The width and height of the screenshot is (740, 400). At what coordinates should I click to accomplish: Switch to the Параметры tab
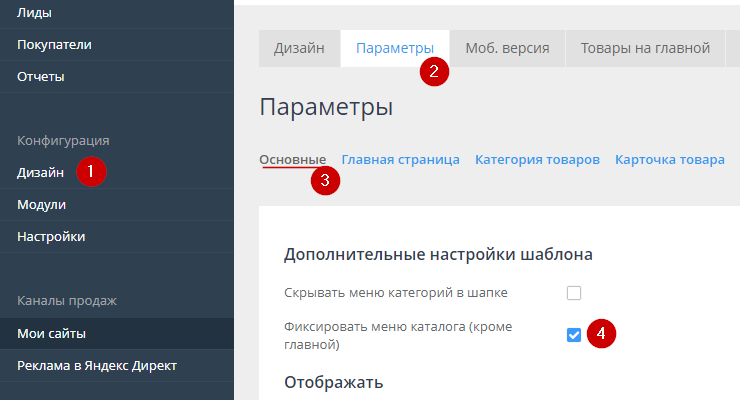[394, 48]
